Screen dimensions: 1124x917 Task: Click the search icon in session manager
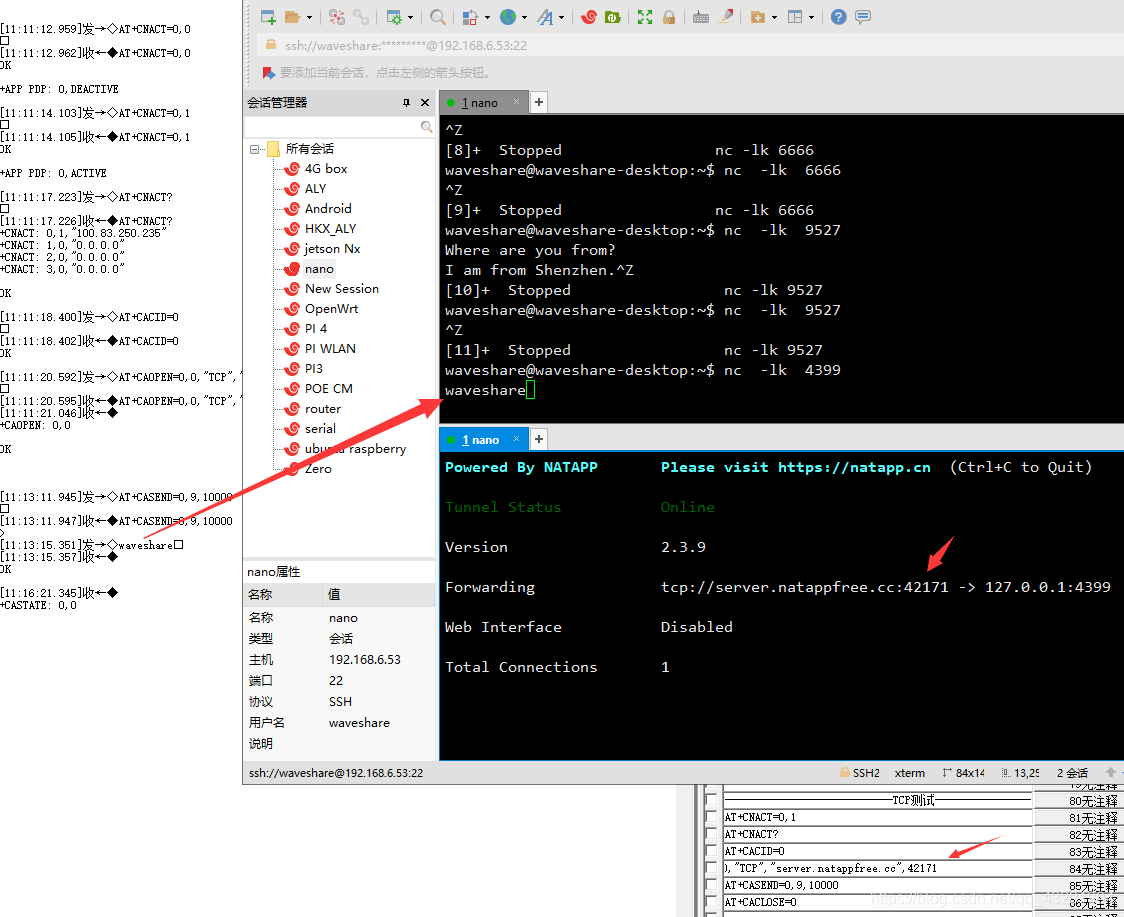(427, 127)
